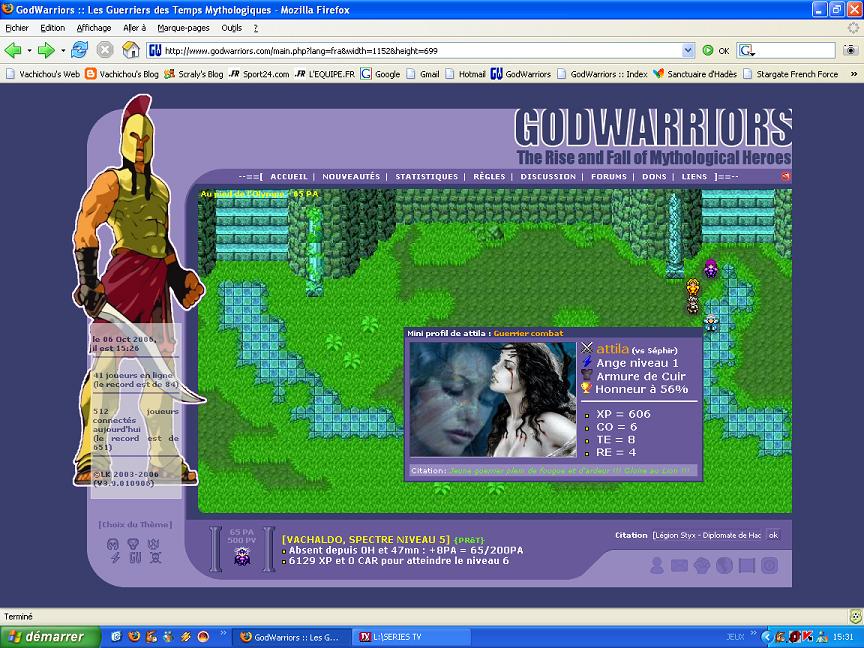Screen dimensions: 864x648
Task: Click the green Go button labeled OK
Action: 716,51
